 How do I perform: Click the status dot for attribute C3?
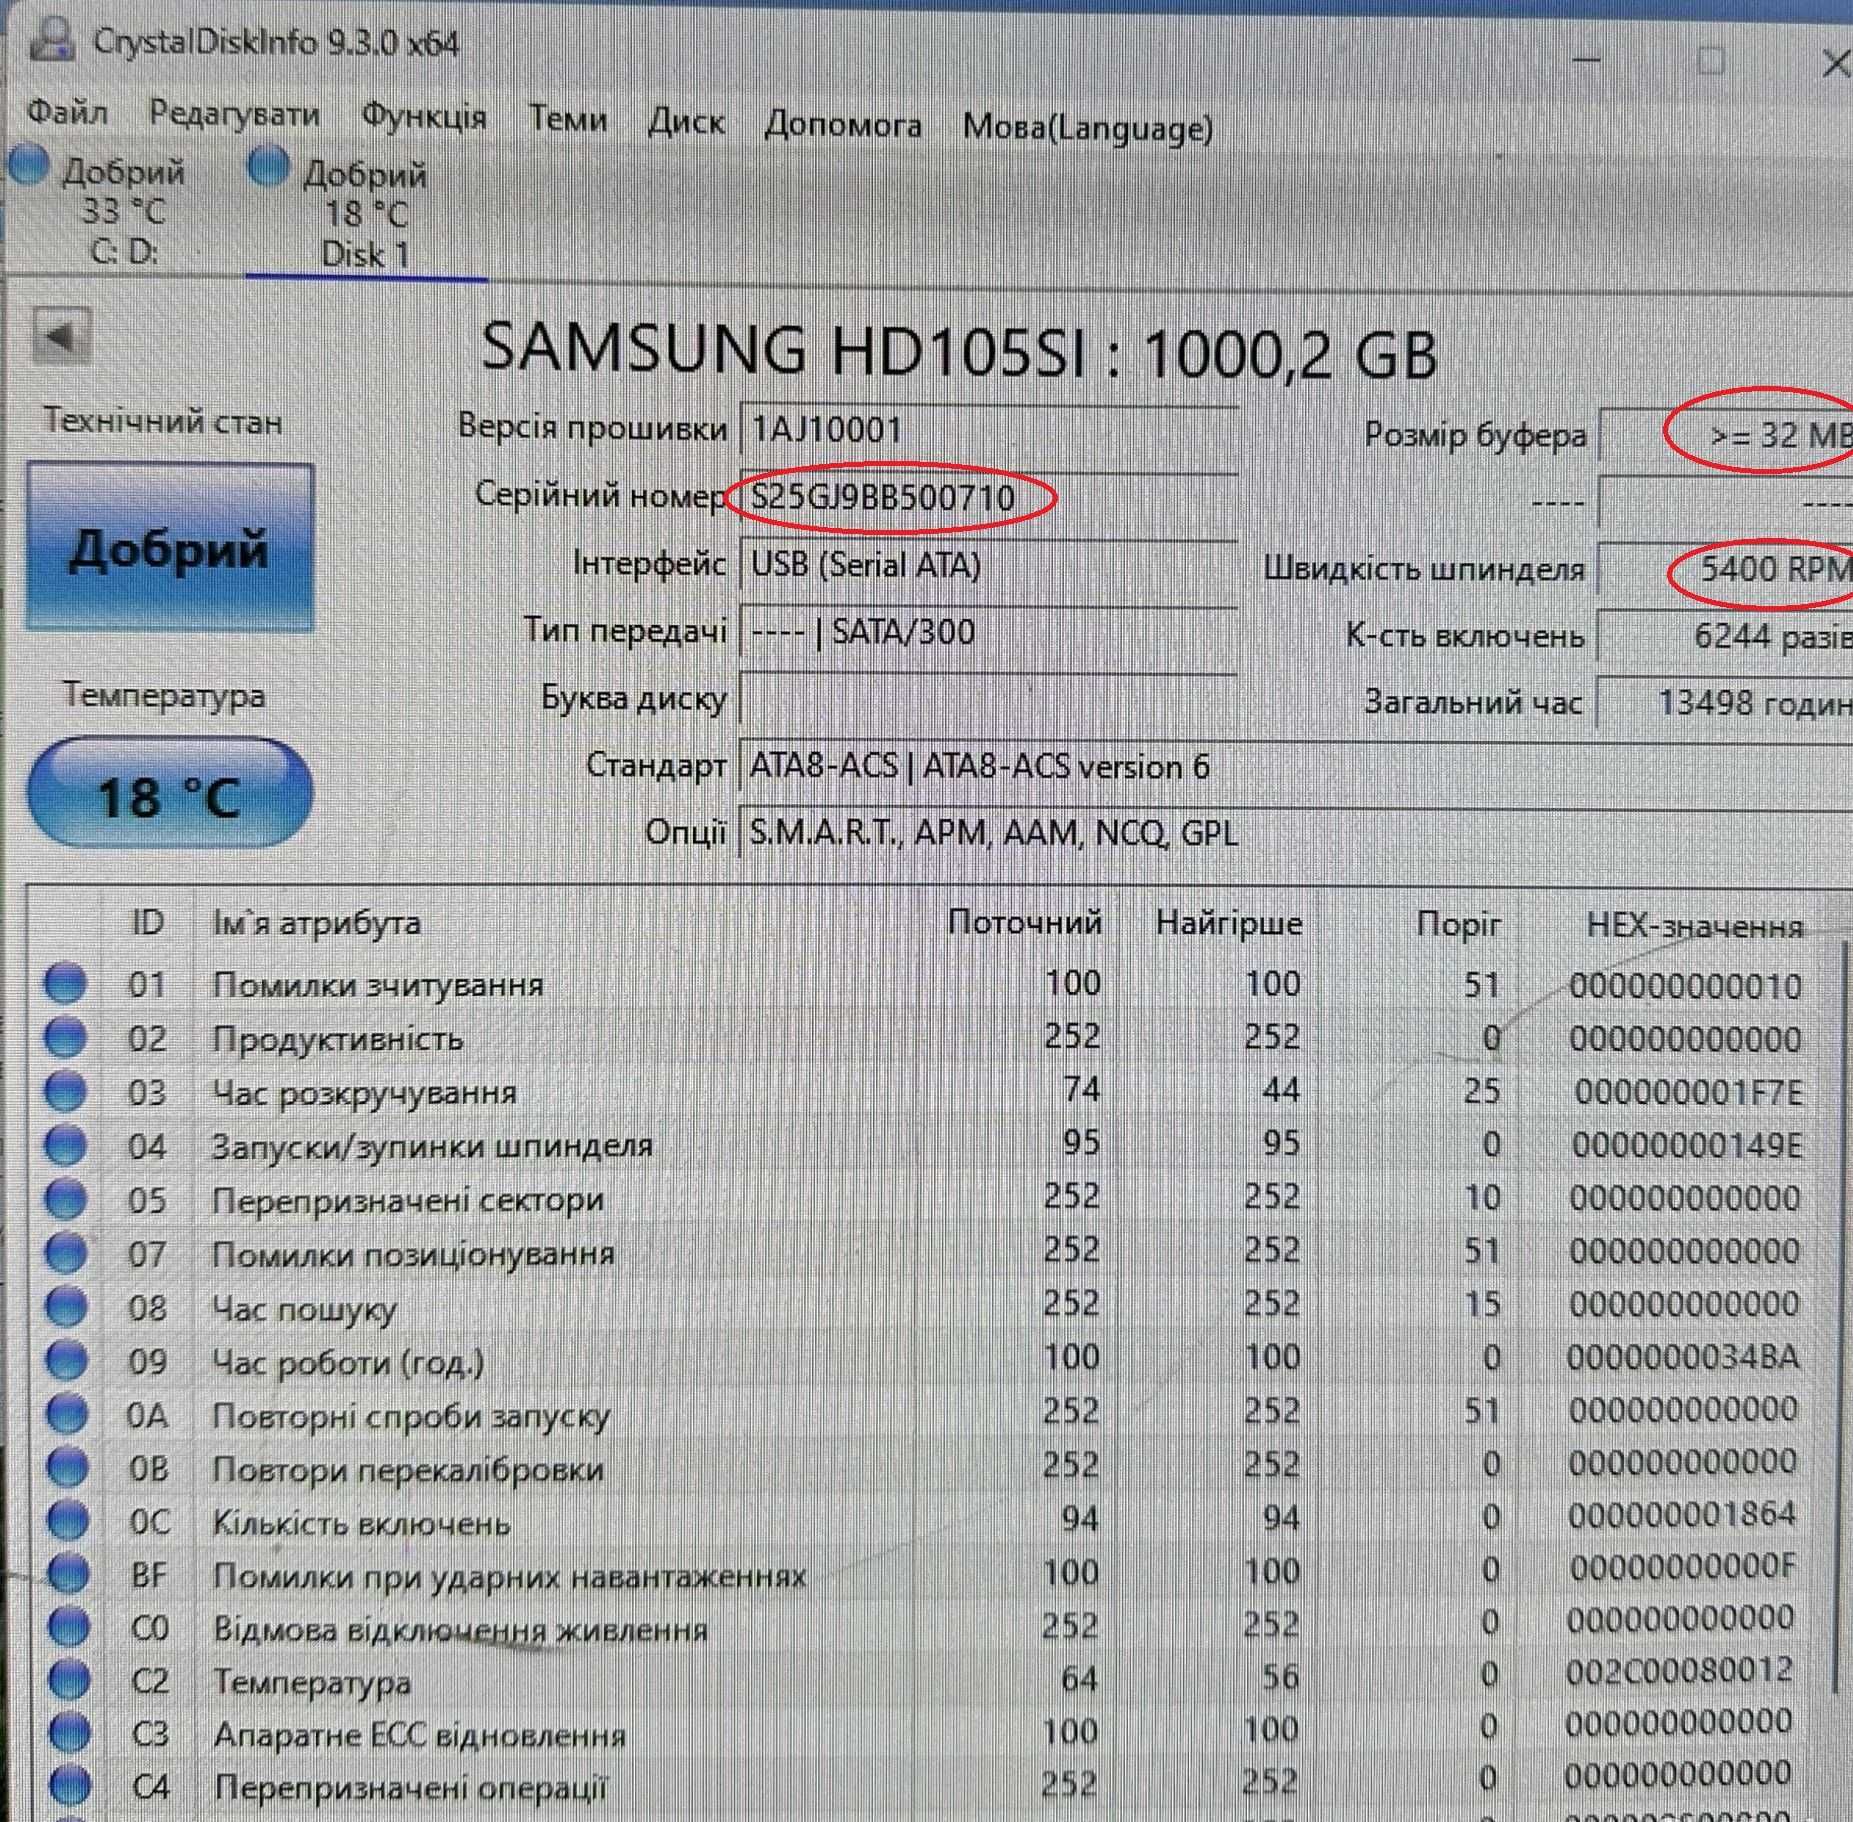point(70,1733)
